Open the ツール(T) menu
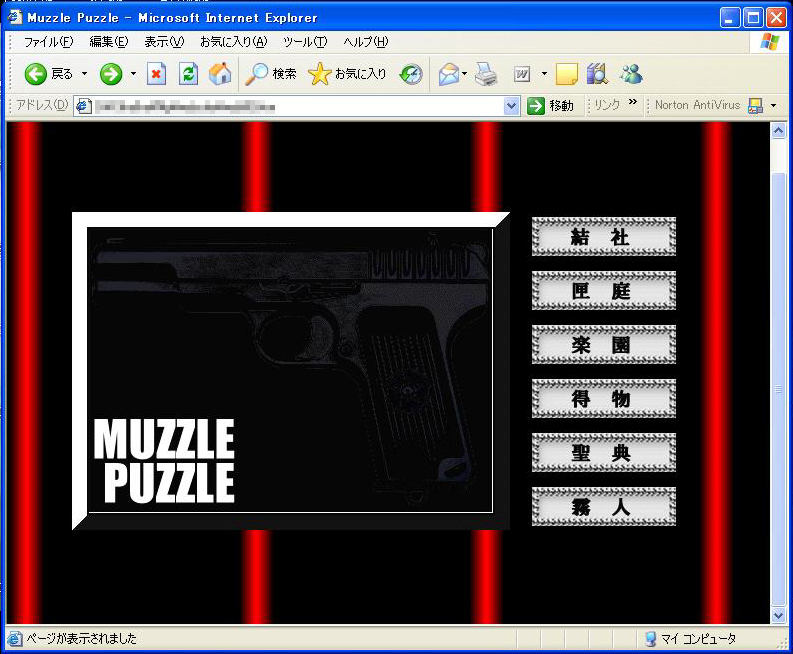This screenshot has width=793, height=654. 305,42
